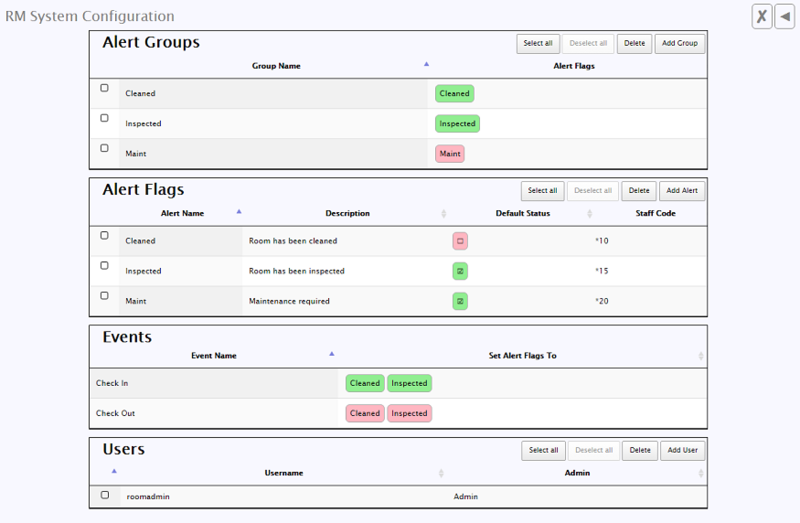Click red Cleaned flag in Check Out row
The image size is (800, 523).
pos(365,413)
